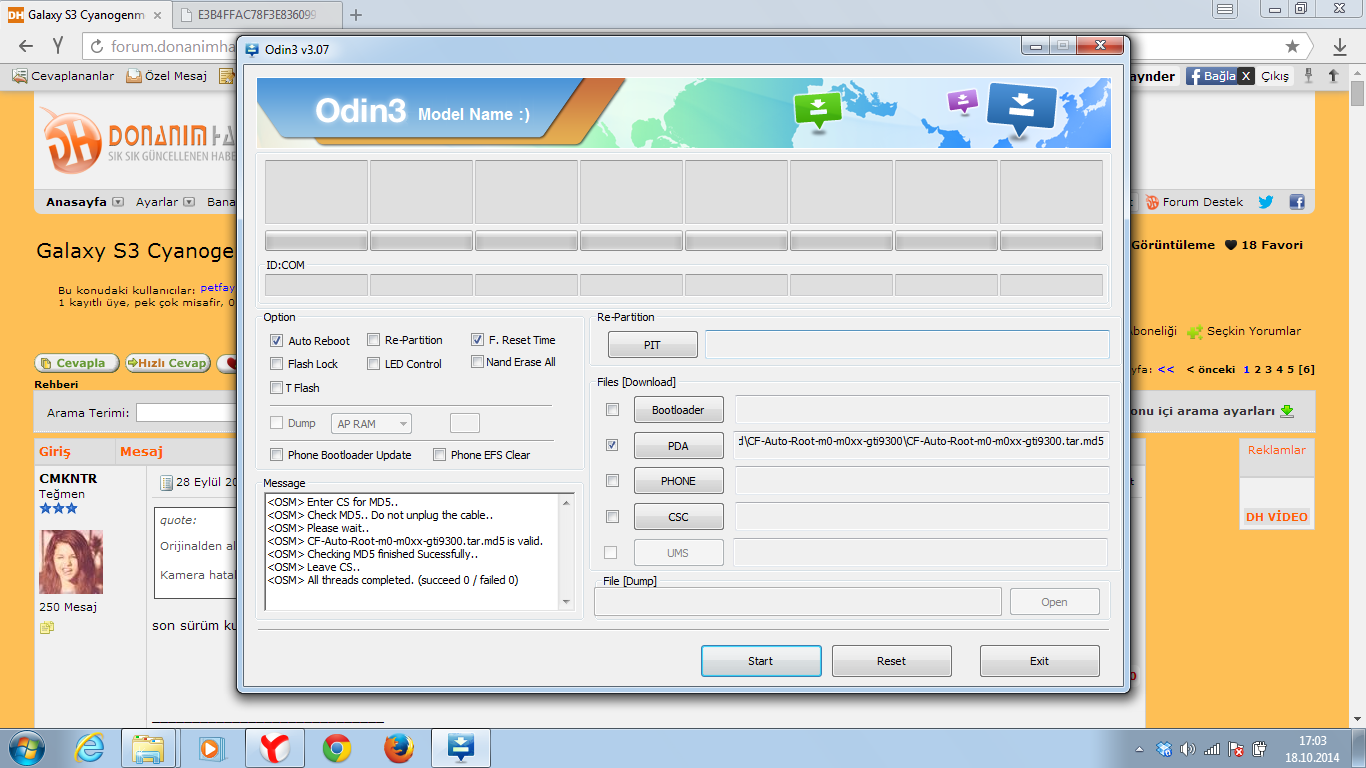Expand Ayarlar dropdown arrow

tap(190, 202)
